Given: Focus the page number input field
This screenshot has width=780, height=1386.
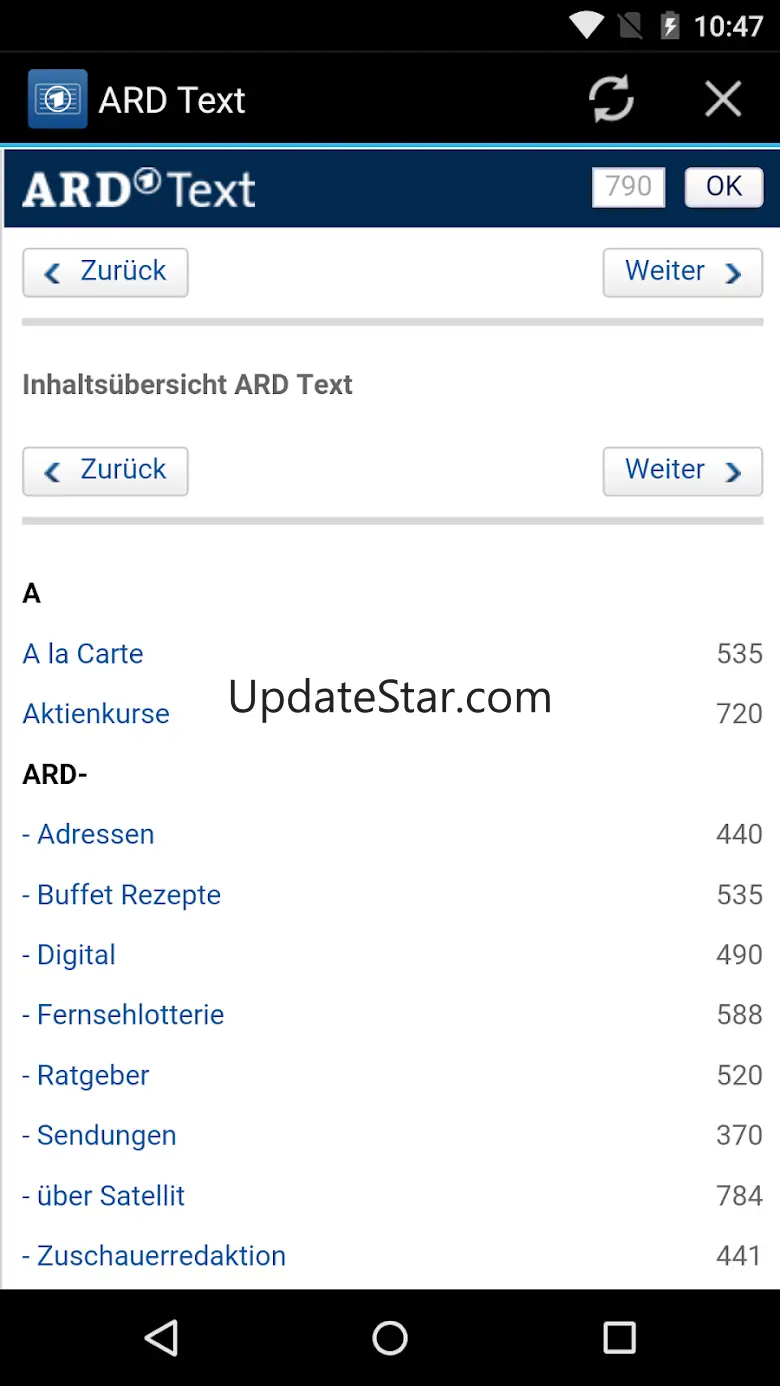Looking at the screenshot, I should [628, 187].
